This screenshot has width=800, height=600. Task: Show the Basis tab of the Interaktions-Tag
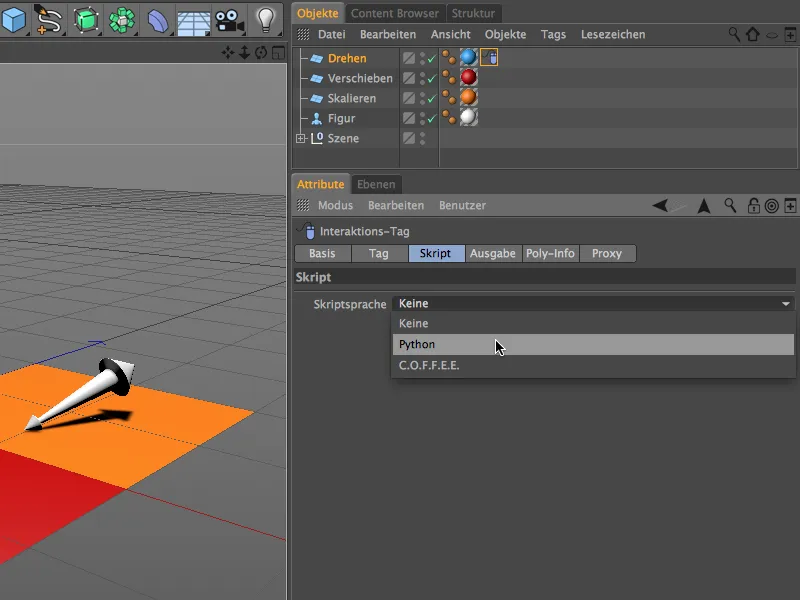(322, 254)
